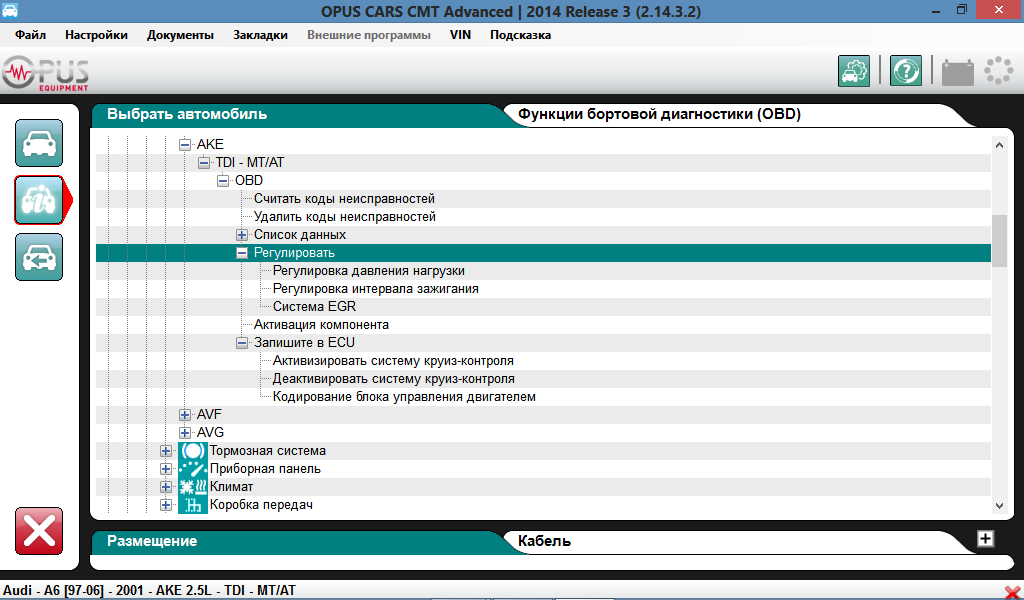Select Деактивировать систему круиз-контроля
The height and width of the screenshot is (600, 1024).
tap(394, 379)
